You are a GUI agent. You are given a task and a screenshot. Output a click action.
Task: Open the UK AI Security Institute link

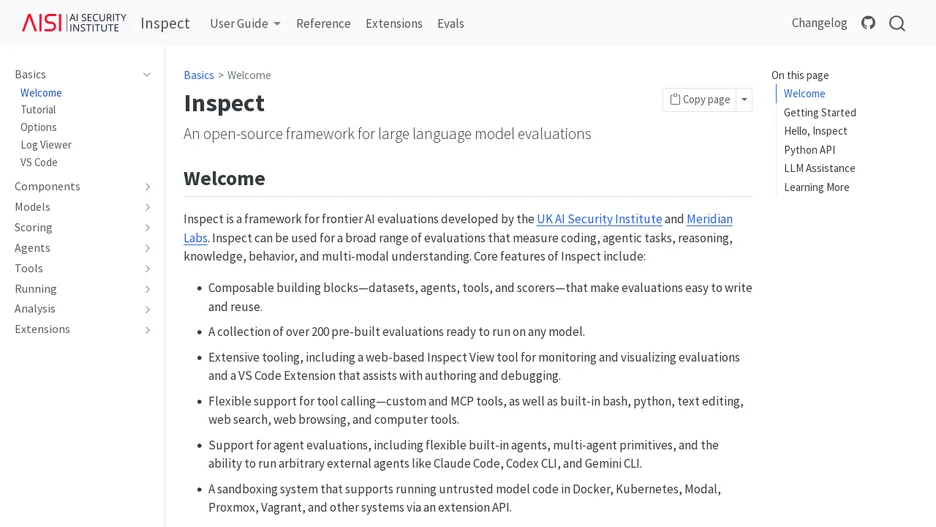pyautogui.click(x=599, y=219)
